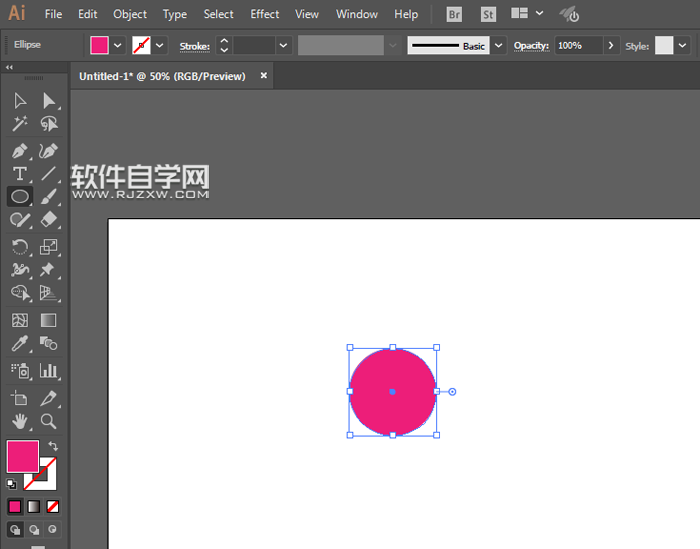Image resolution: width=700 pixels, height=549 pixels.
Task: Open the Object menu
Action: pos(130,14)
